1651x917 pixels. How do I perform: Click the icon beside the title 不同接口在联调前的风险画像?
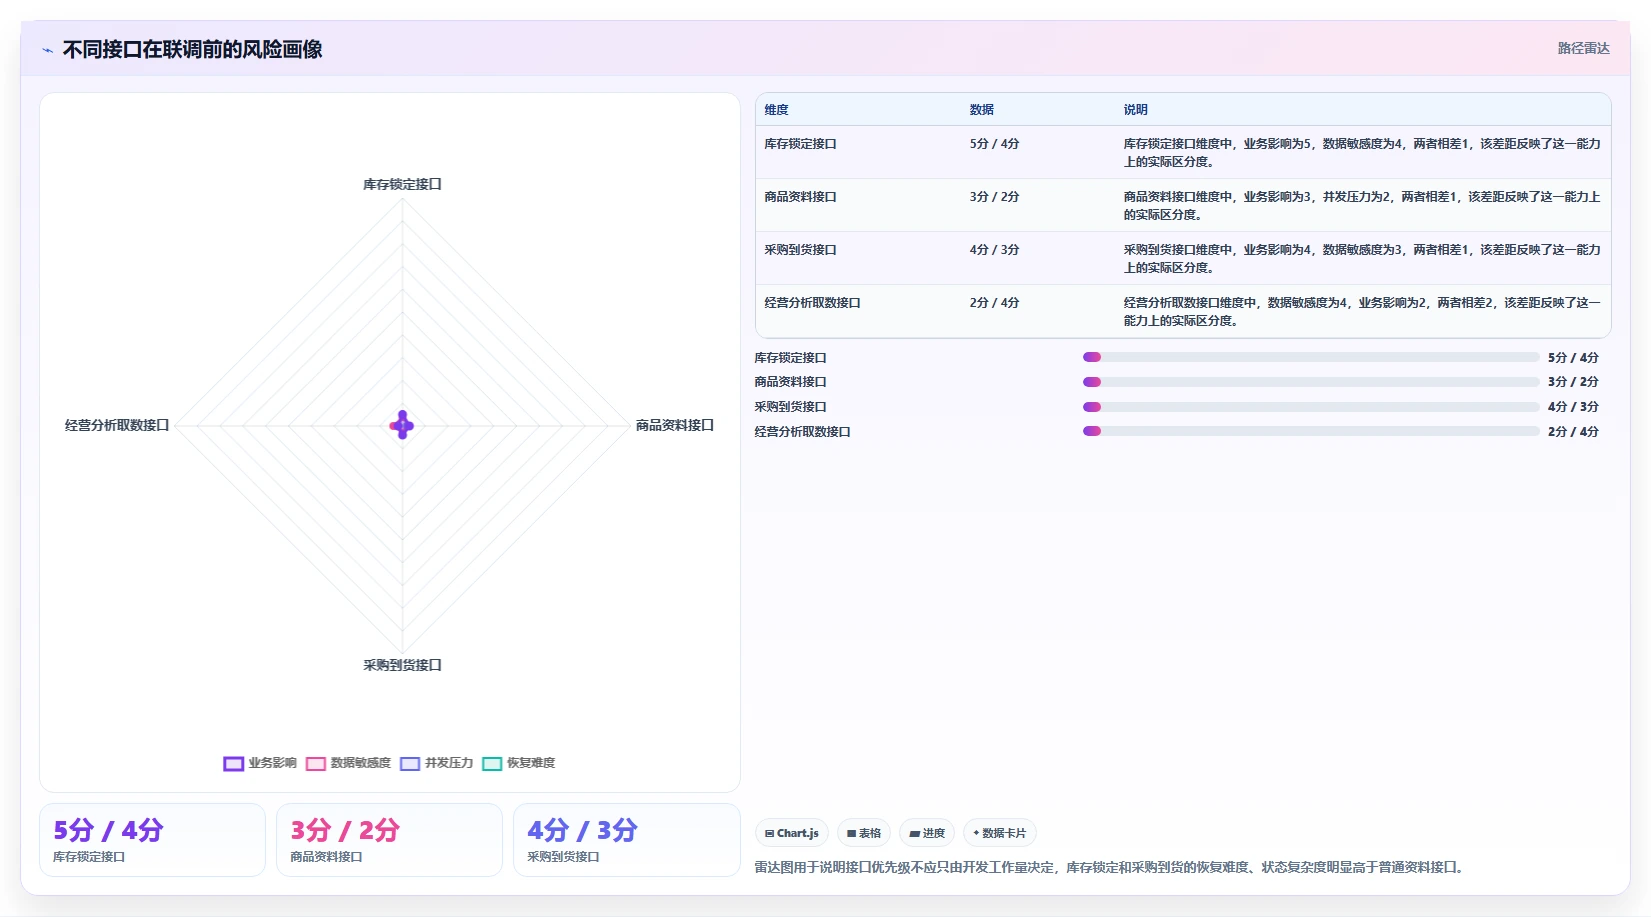(x=47, y=50)
